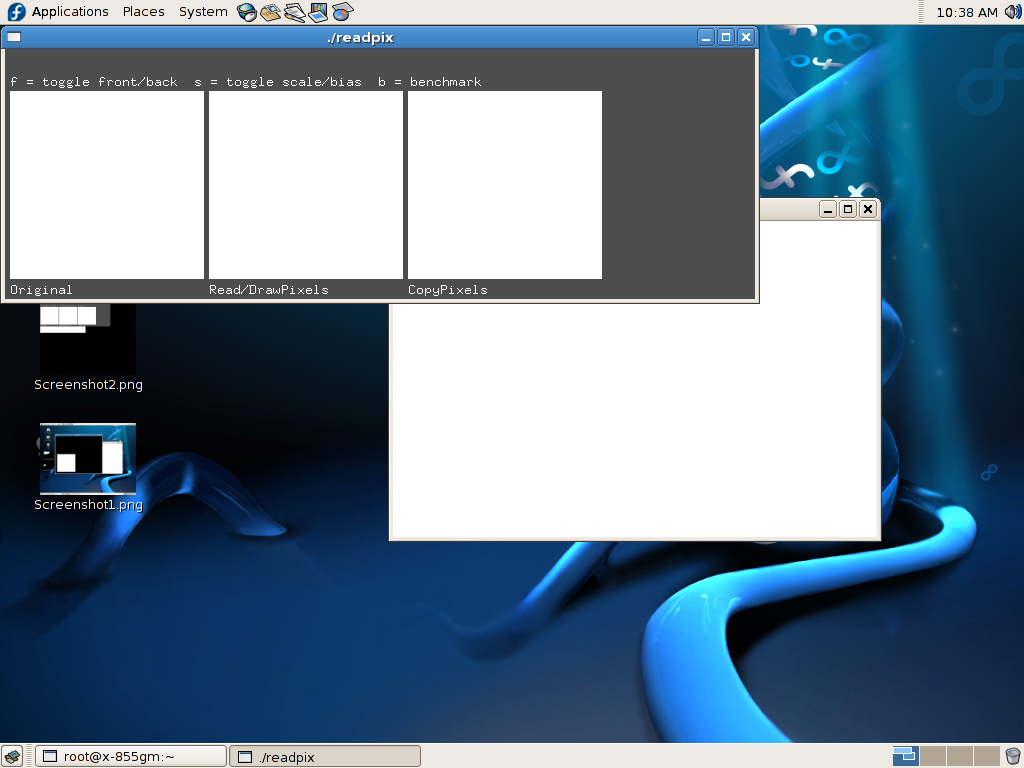This screenshot has width=1024, height=768.
Task: Open the Trash icon in bottom panel
Action: [1013, 756]
